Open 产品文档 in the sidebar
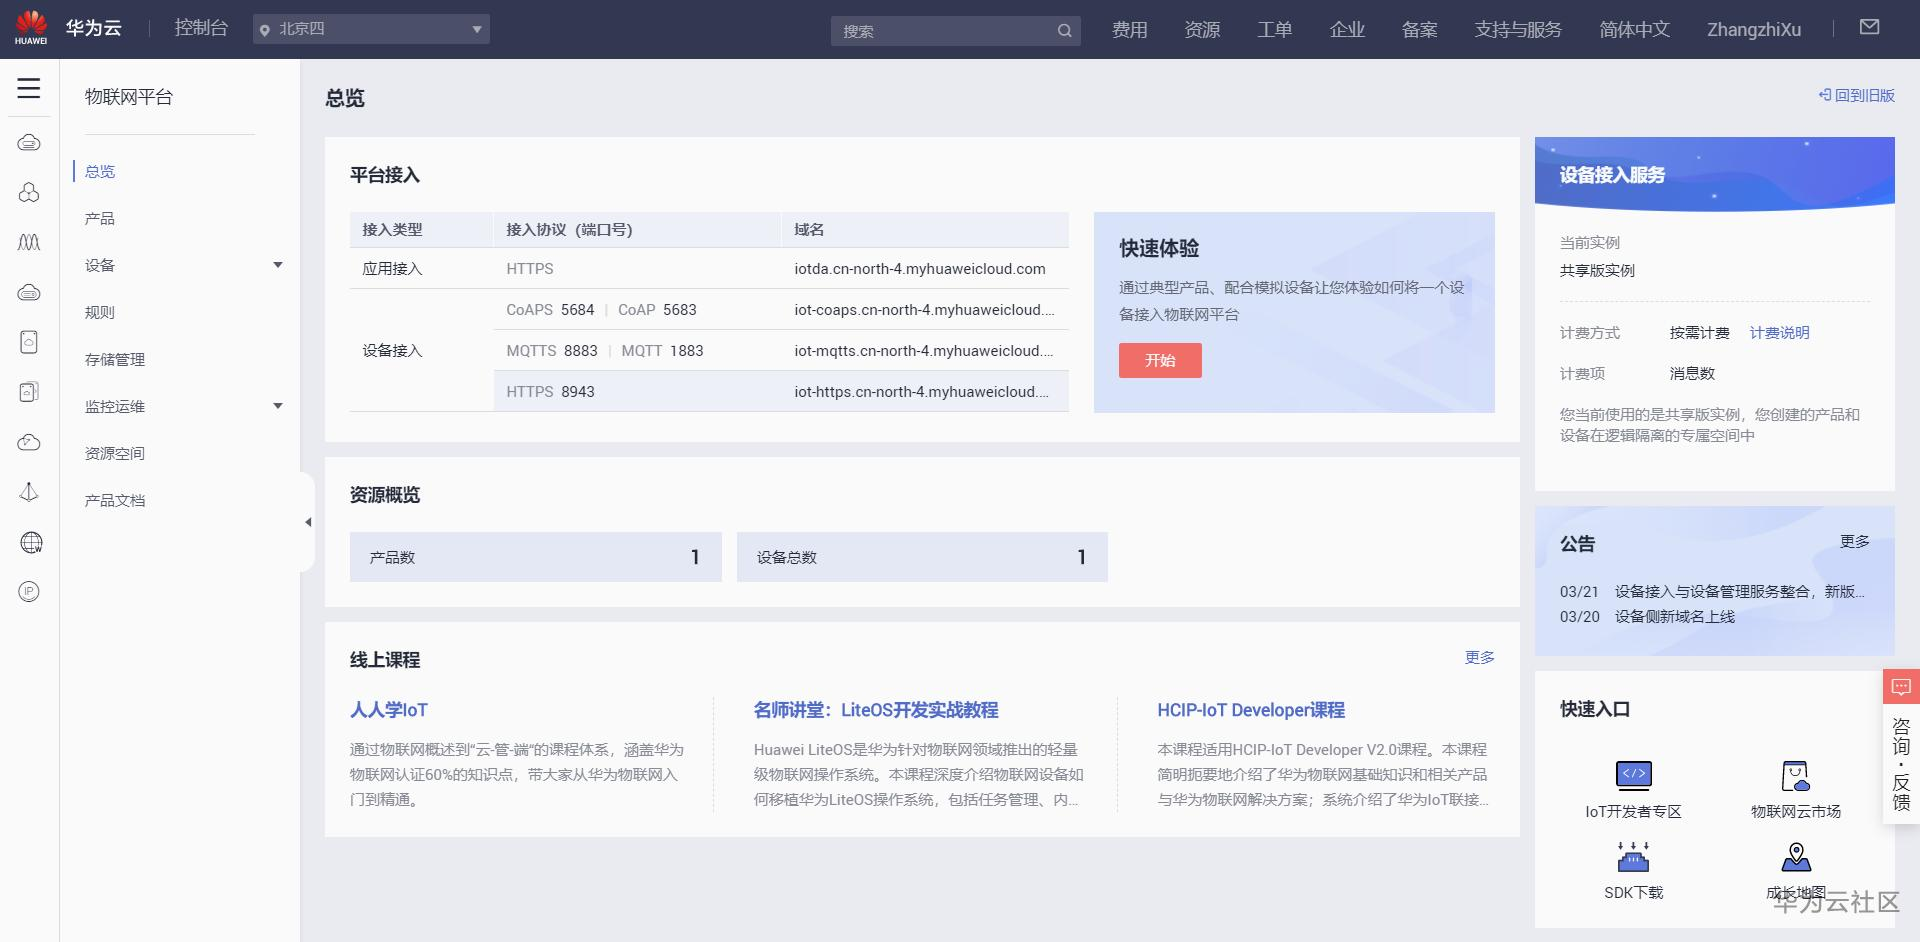This screenshot has height=942, width=1920. (115, 500)
